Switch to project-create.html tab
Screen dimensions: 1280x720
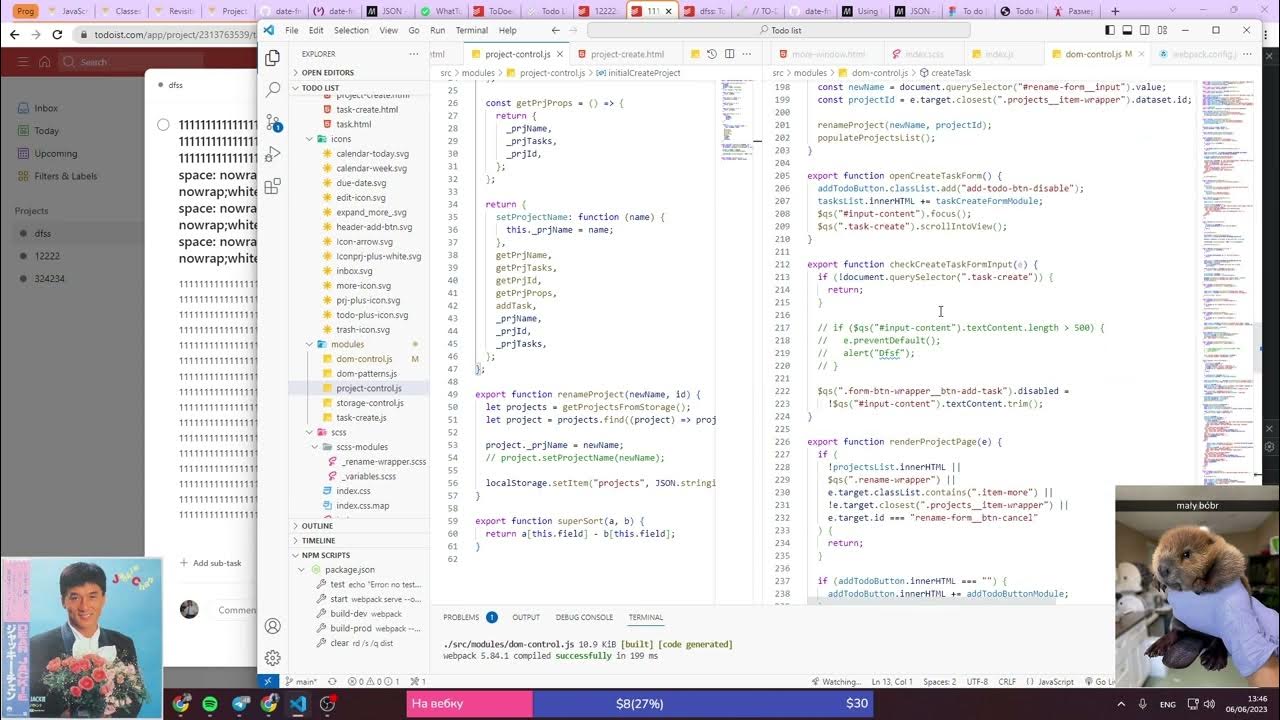point(627,54)
